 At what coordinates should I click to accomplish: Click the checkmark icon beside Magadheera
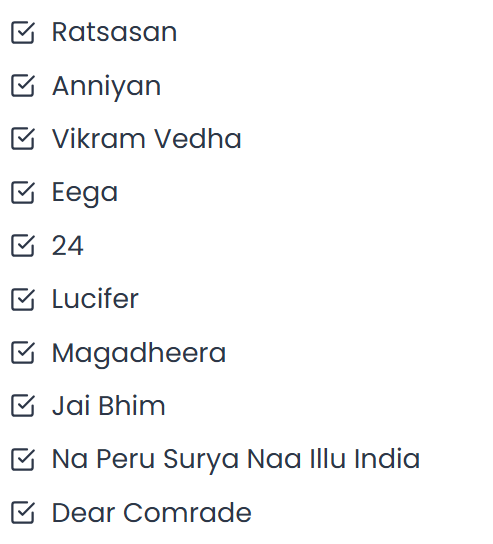pyautogui.click(x=23, y=352)
